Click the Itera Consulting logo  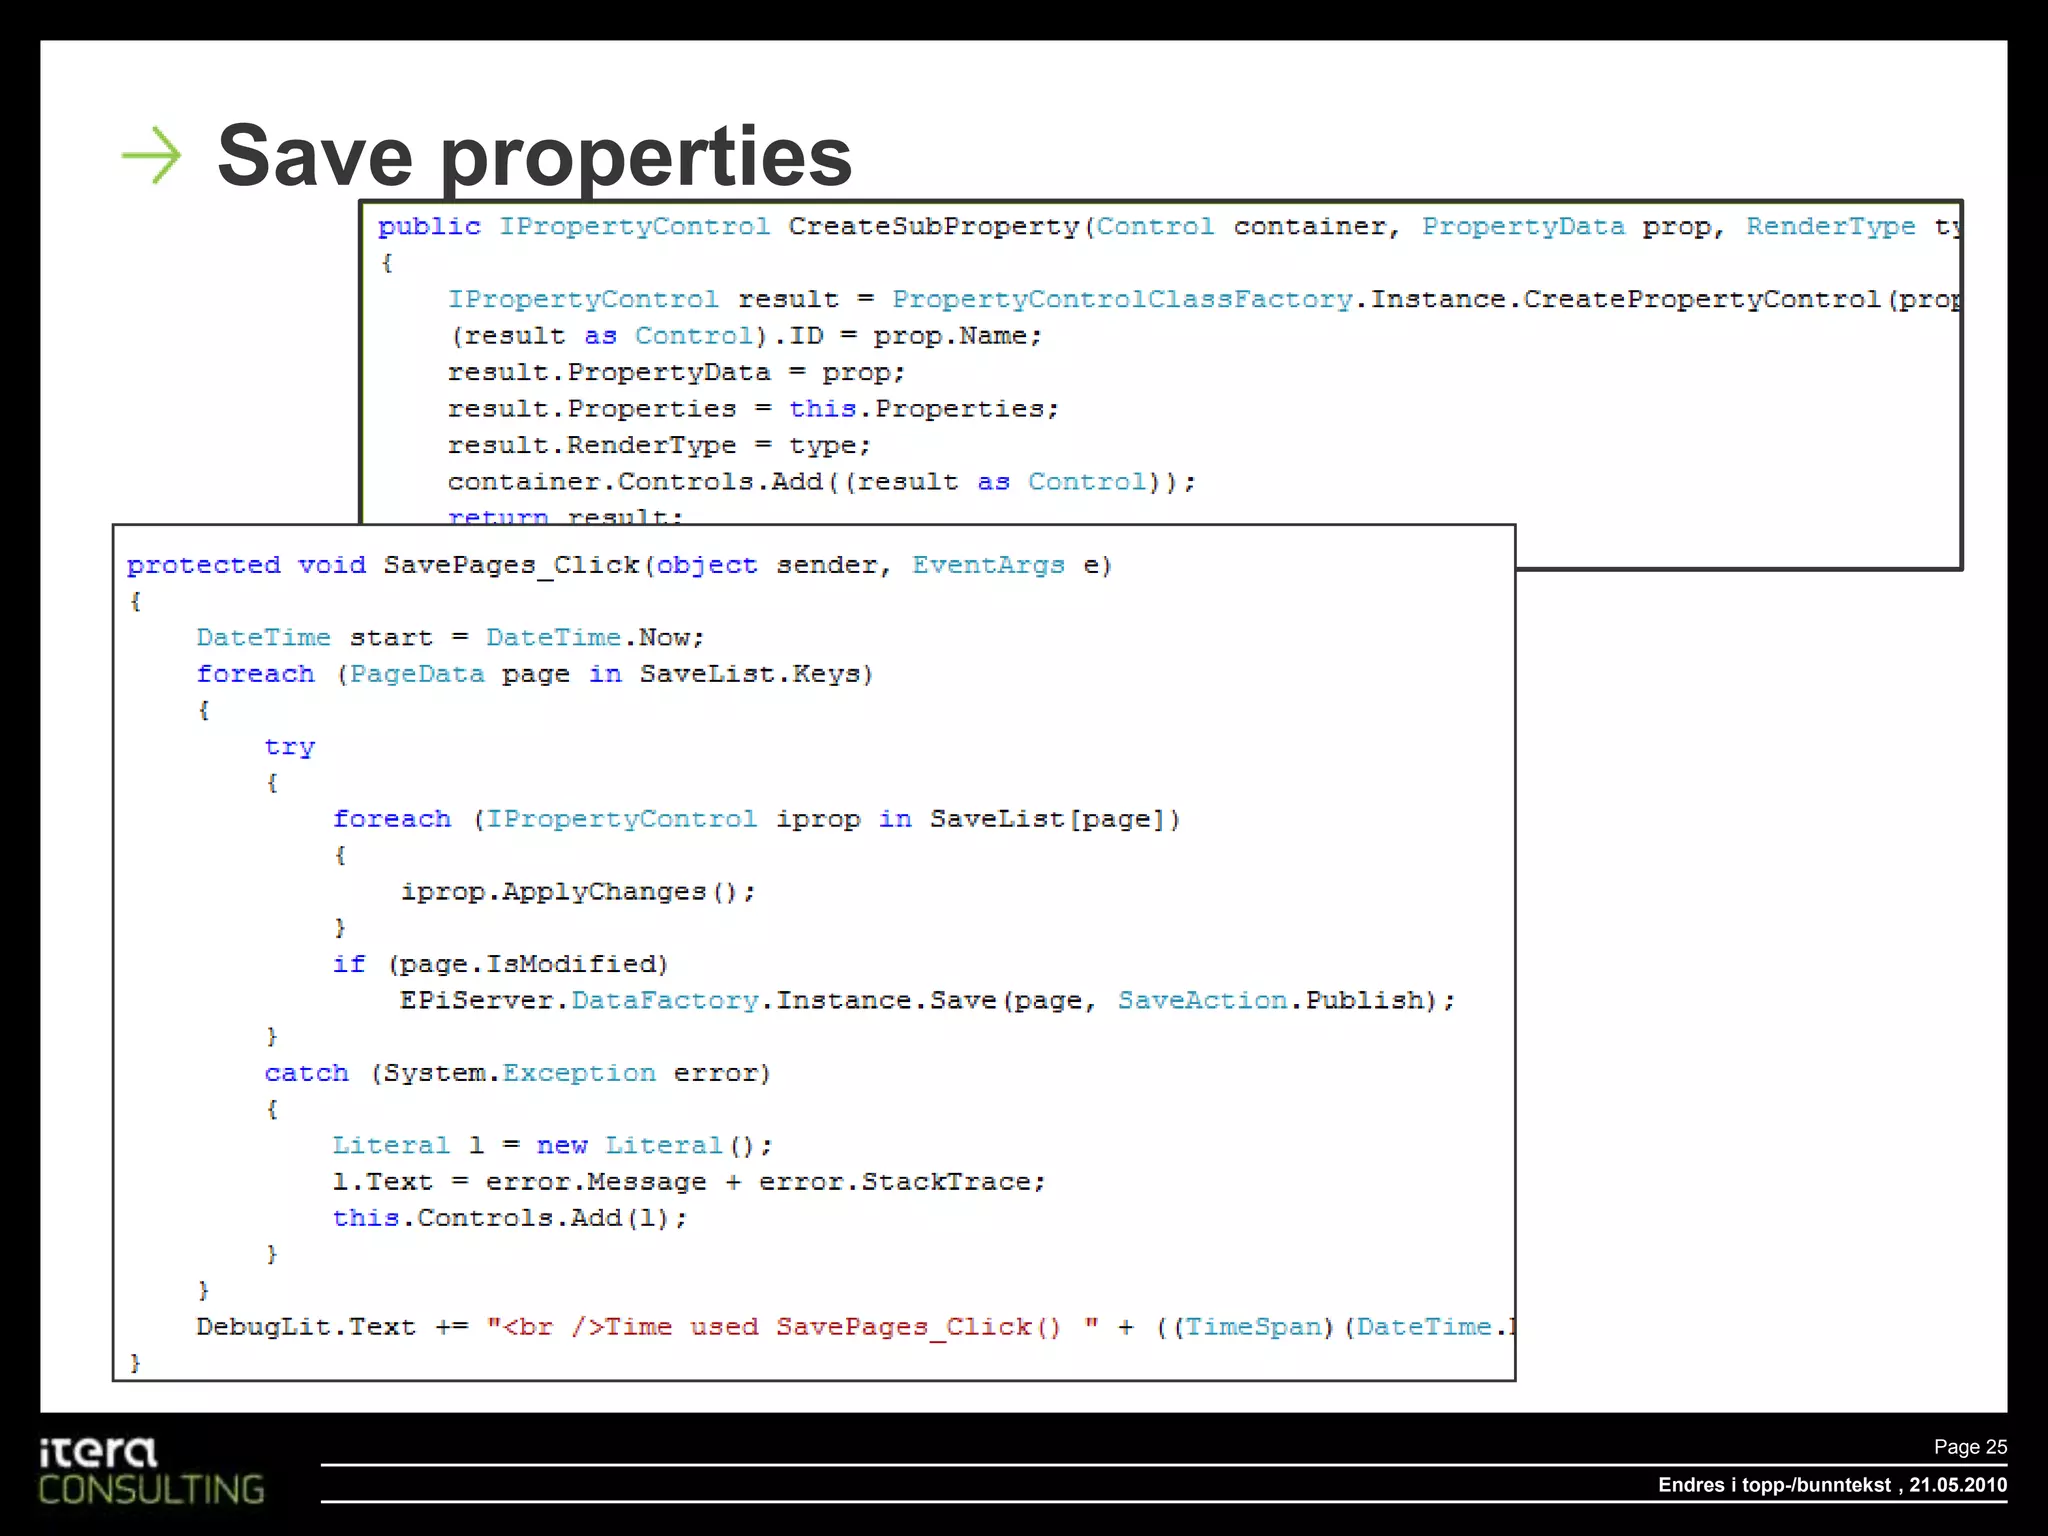pos(150,1471)
